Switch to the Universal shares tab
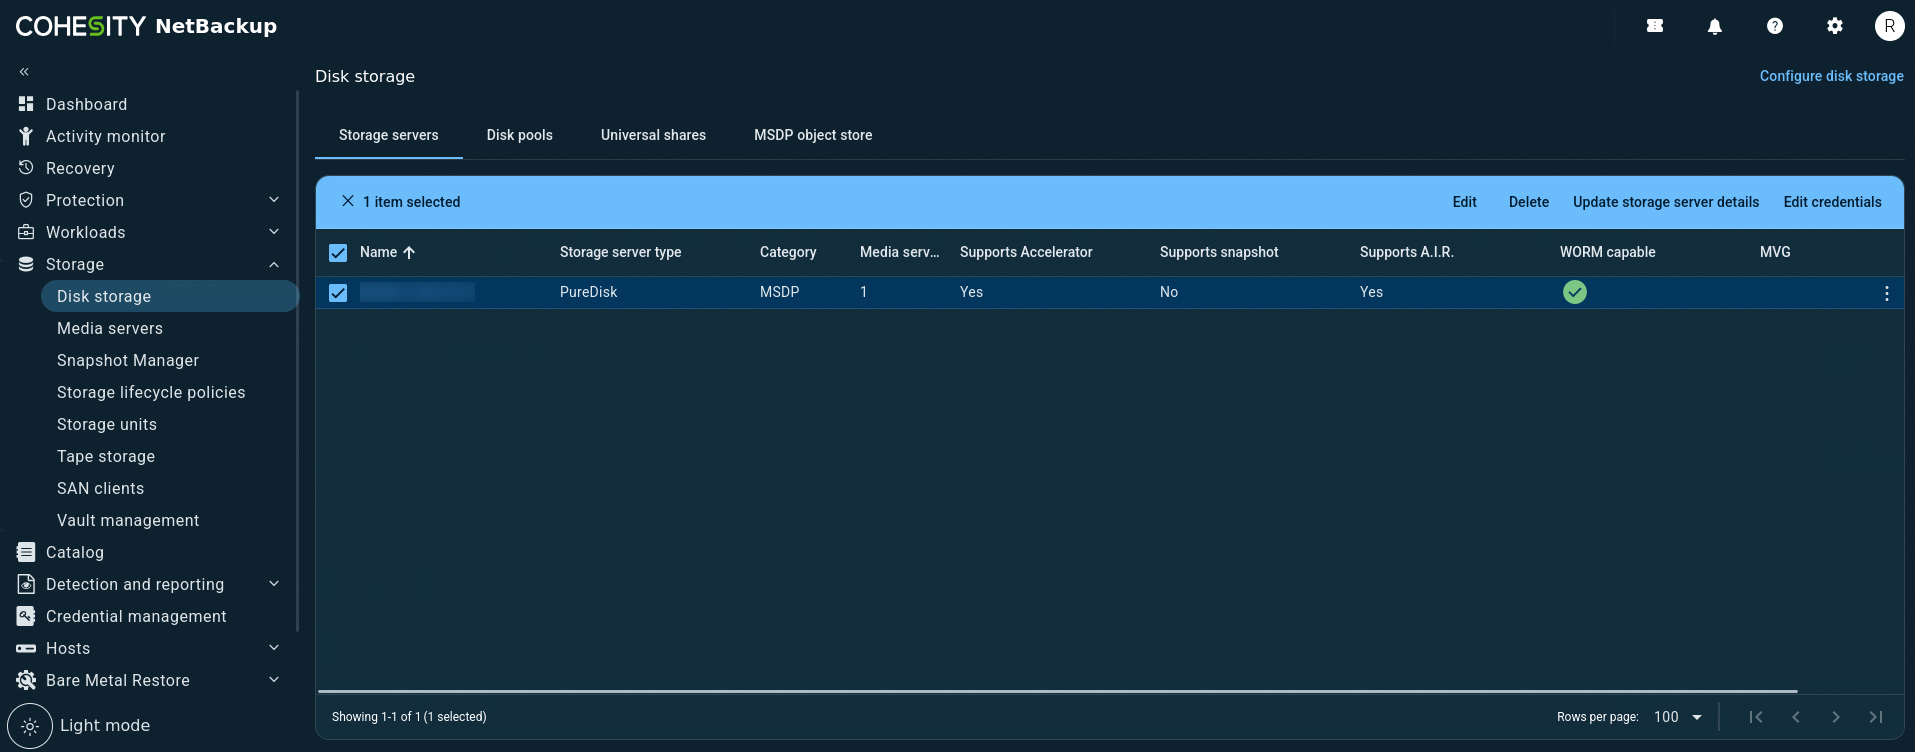Image resolution: width=1915 pixels, height=752 pixels. click(x=653, y=135)
